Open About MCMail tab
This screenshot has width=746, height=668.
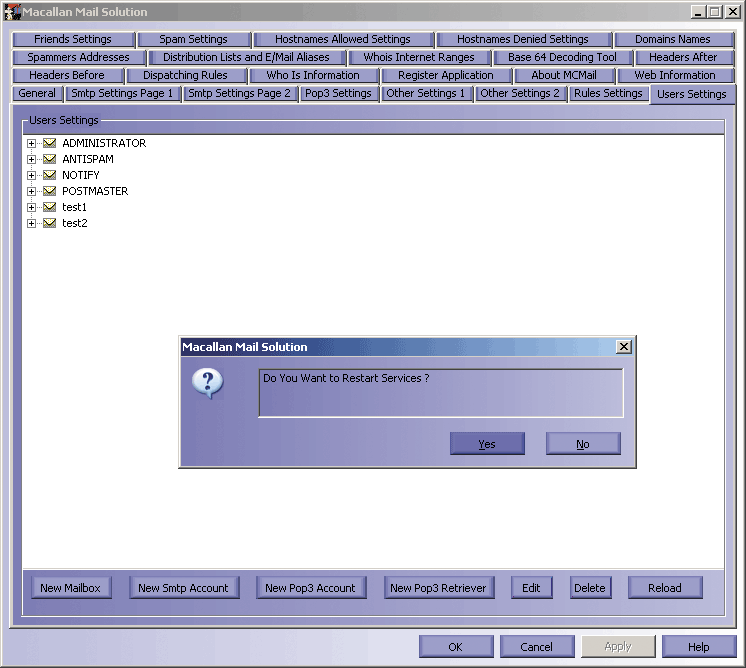point(564,75)
